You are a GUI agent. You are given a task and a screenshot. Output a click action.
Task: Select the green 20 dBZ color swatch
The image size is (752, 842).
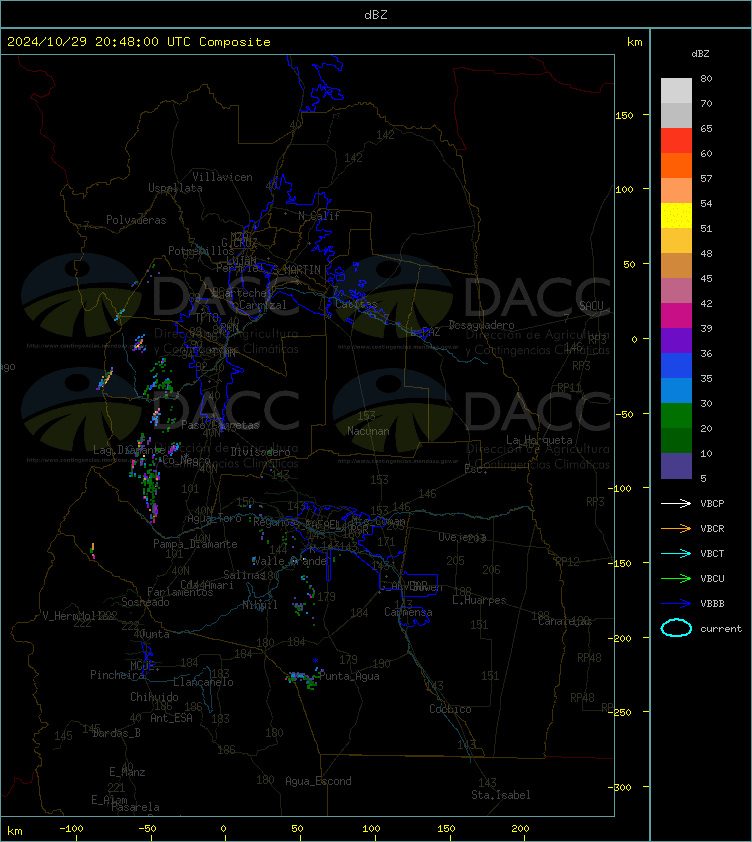(x=676, y=416)
